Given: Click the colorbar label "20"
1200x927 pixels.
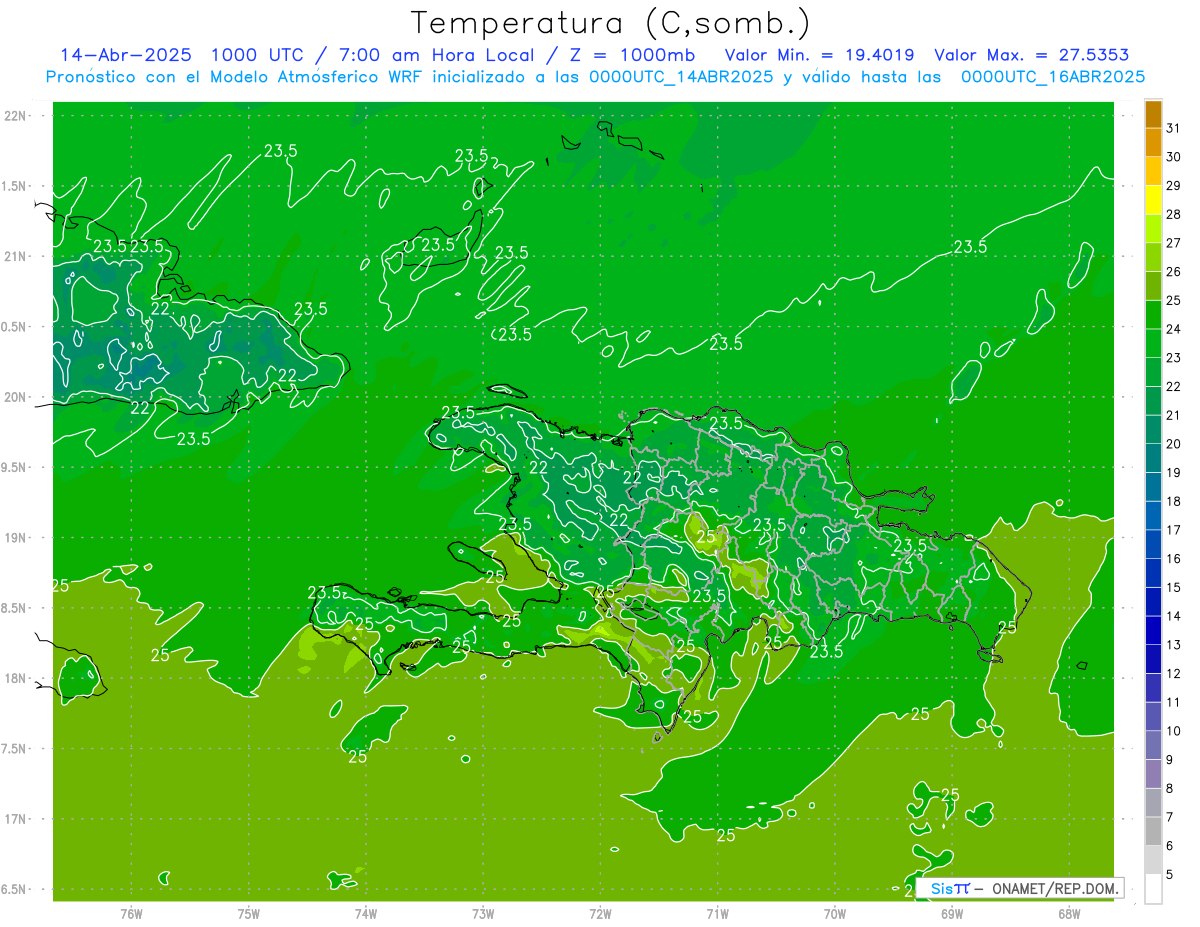Looking at the screenshot, I should [x=1174, y=444].
